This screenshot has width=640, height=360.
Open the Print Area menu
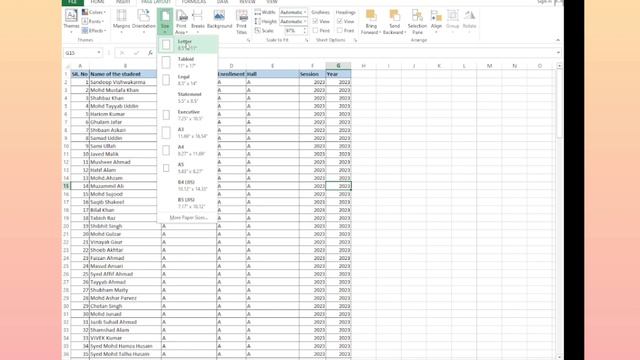[181, 22]
